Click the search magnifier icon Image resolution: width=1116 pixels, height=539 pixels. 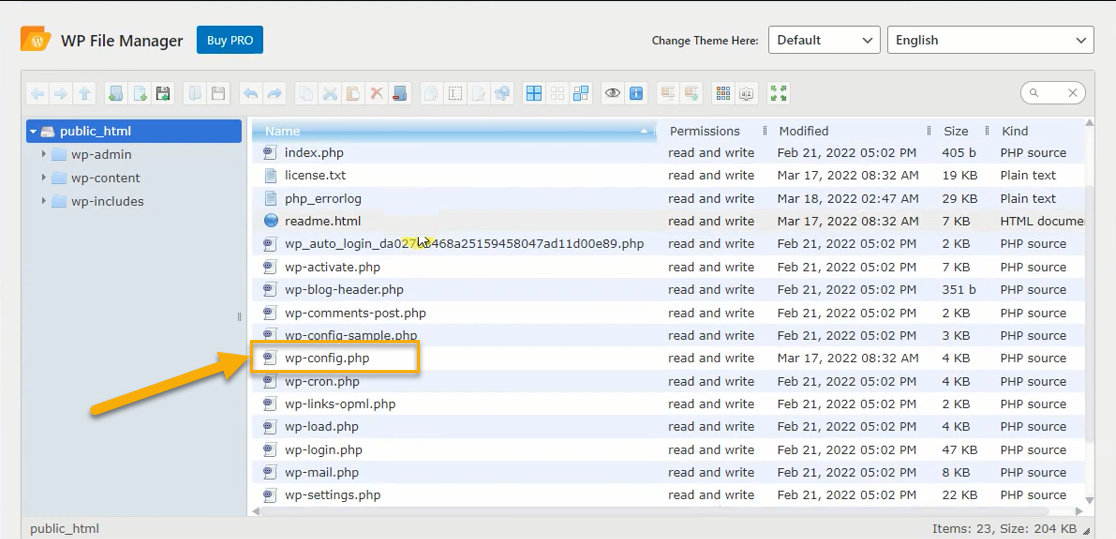pyautogui.click(x=1034, y=93)
